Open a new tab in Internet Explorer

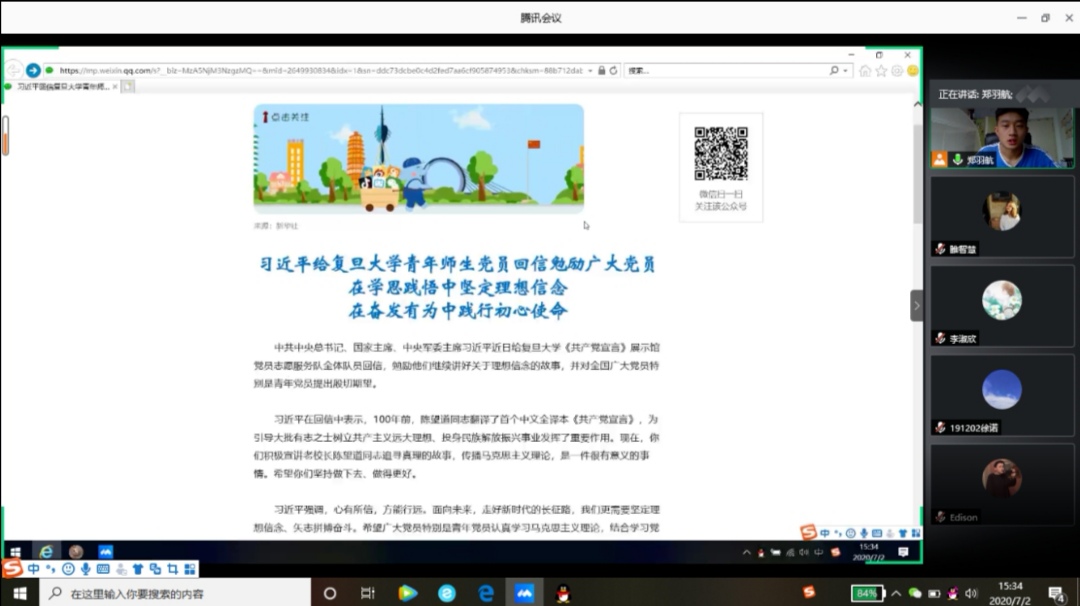click(x=128, y=87)
